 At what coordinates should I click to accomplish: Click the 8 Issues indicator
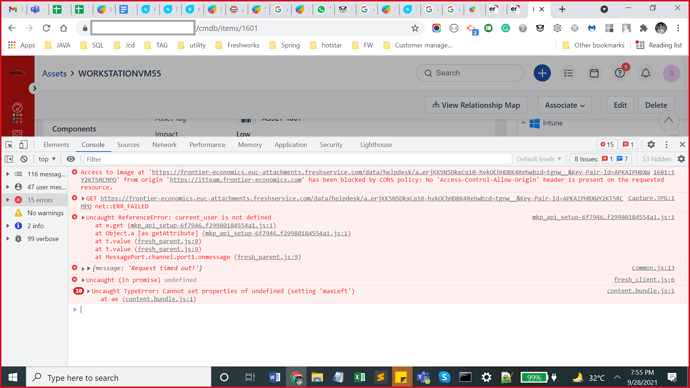(601, 159)
